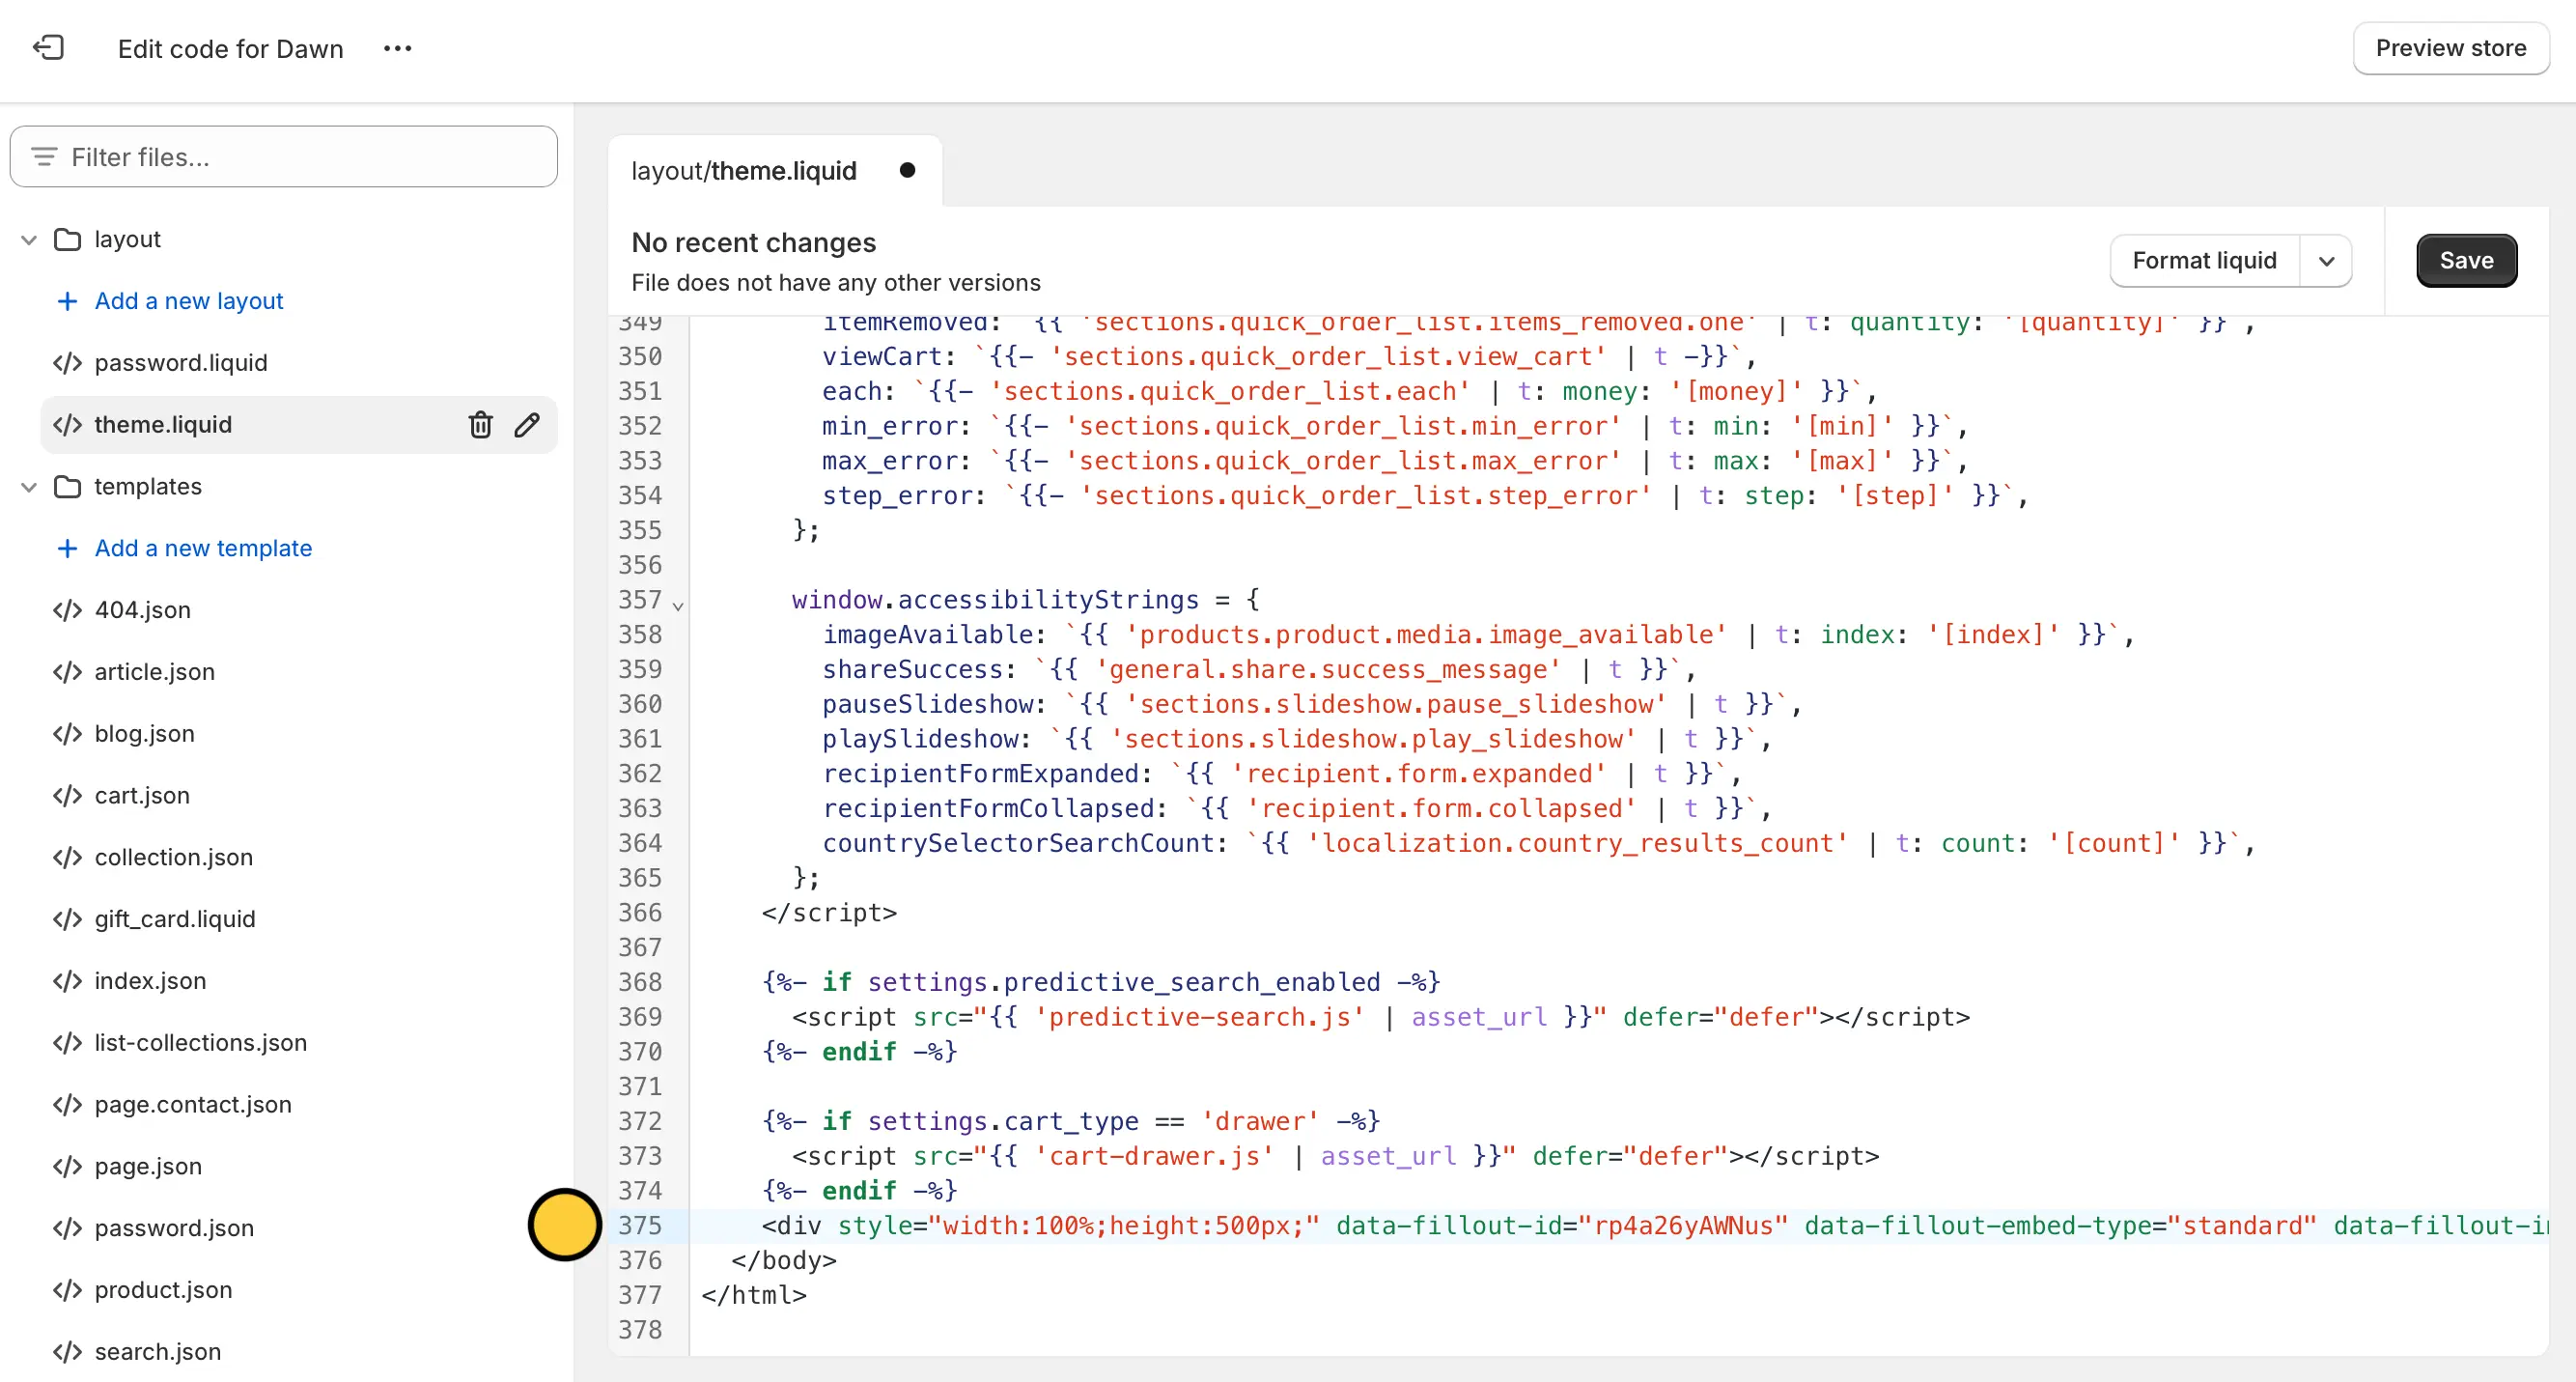
Task: Collapse the layout folder
Action: [29, 240]
